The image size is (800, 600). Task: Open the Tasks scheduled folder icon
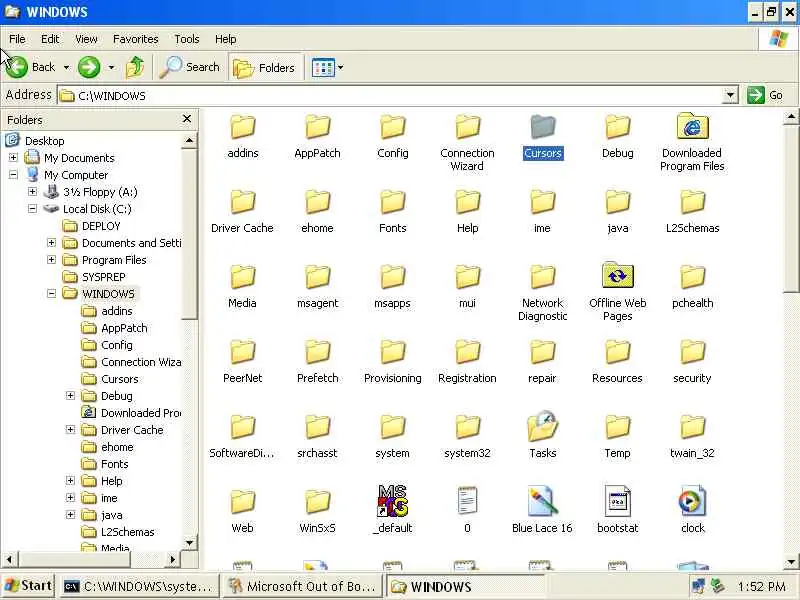click(542, 426)
